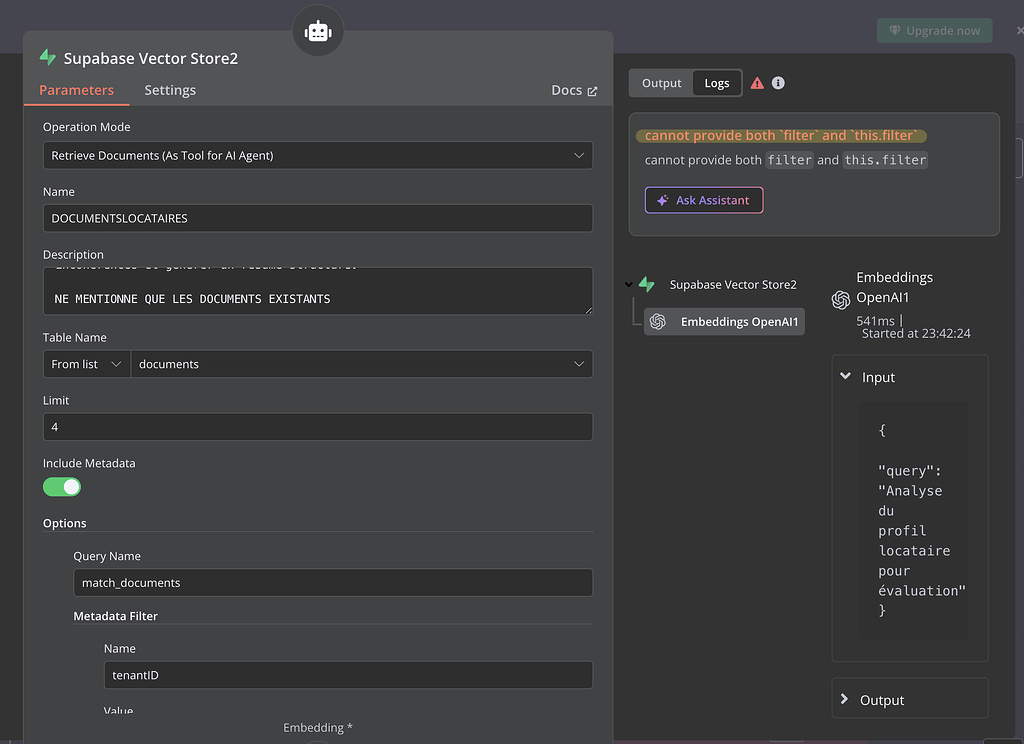
Task: Collapse the Supabase Vector Store2 tree chevron
Action: (x=627, y=284)
